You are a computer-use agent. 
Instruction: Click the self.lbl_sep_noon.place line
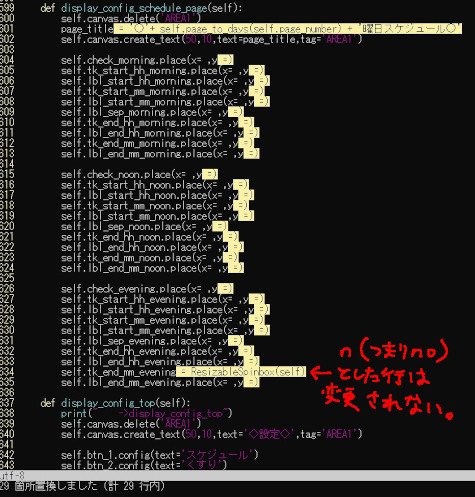tap(144, 226)
